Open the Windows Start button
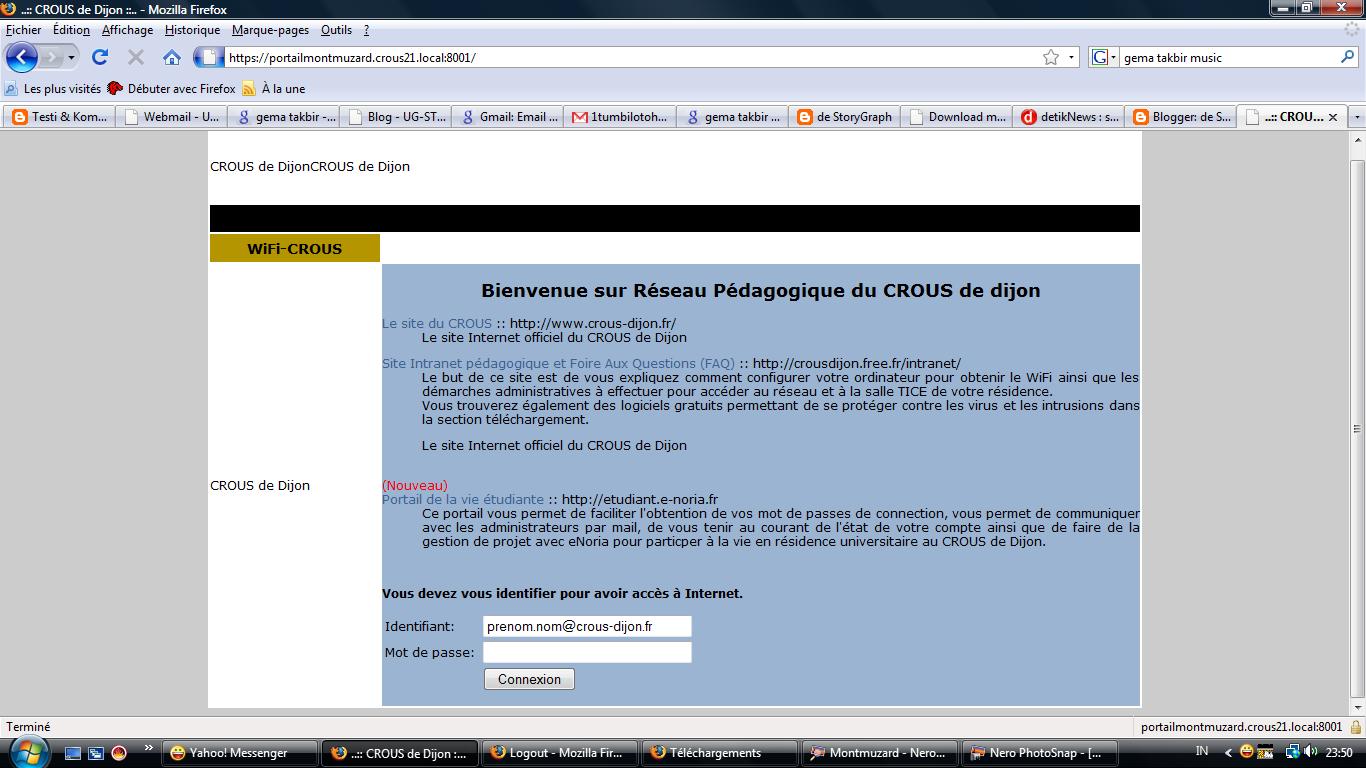Image resolution: width=1366 pixels, height=768 pixels. (x=27, y=751)
